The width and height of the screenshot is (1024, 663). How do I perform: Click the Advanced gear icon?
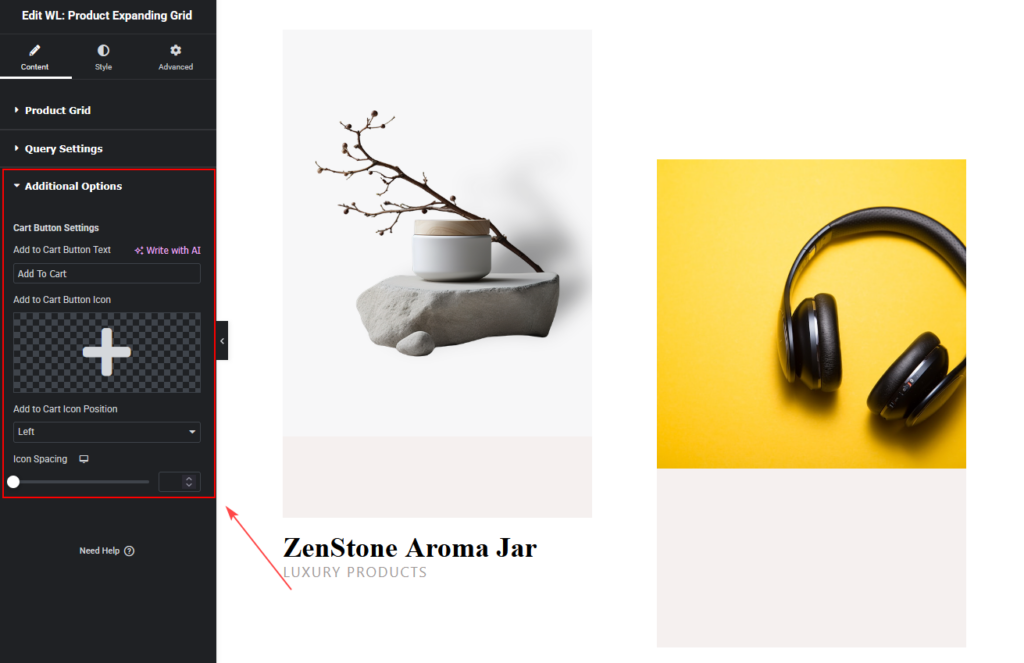click(176, 50)
